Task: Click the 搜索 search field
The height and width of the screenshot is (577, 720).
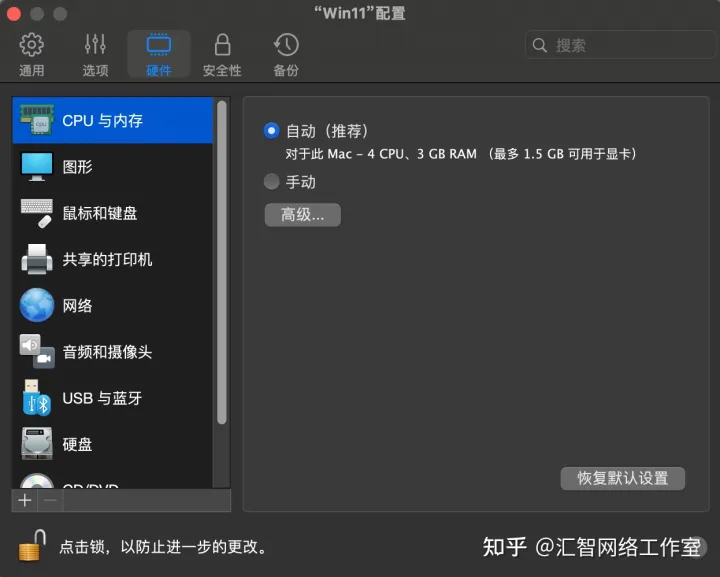Action: pyautogui.click(x=621, y=45)
